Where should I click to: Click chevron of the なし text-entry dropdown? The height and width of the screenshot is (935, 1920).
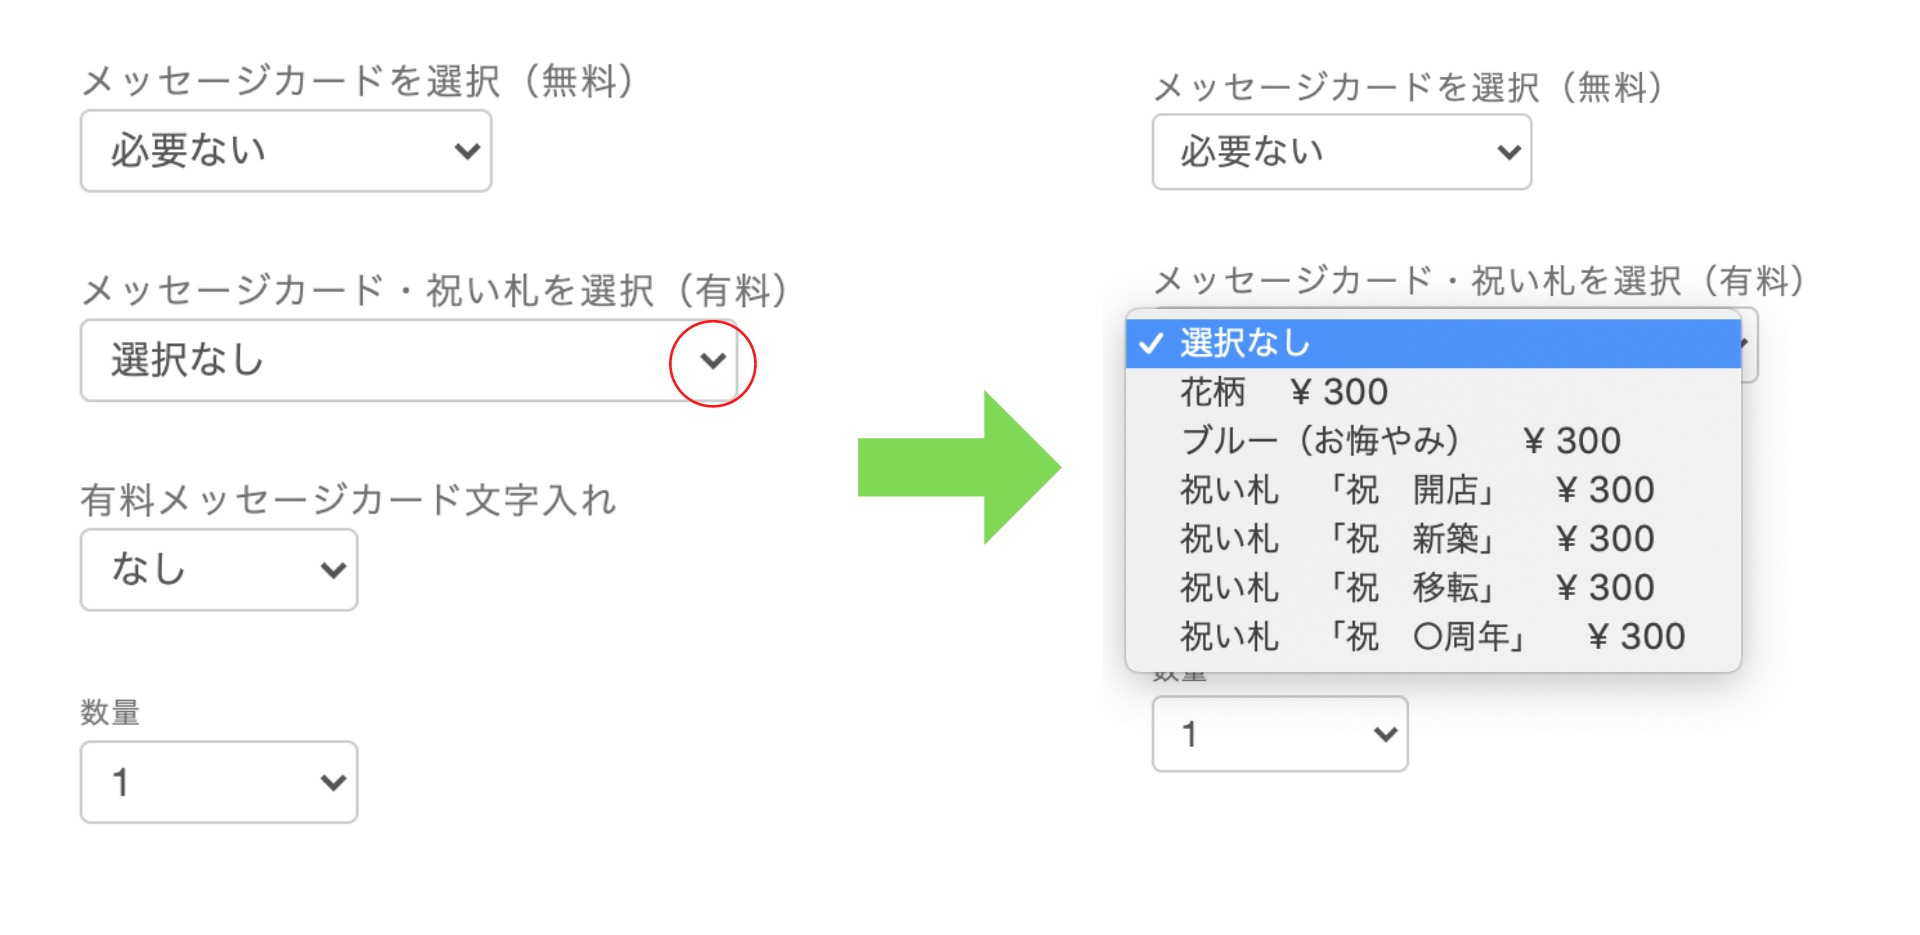click(x=332, y=571)
